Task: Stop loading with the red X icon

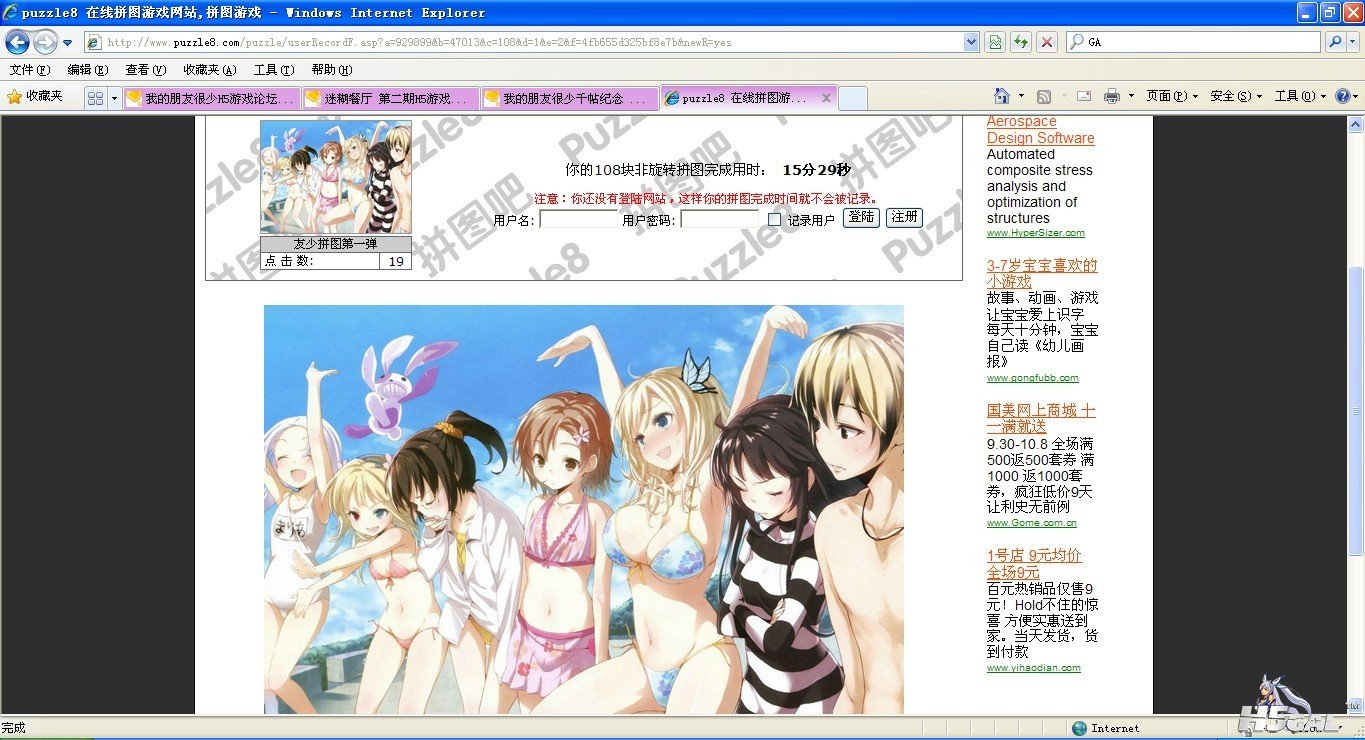Action: coord(1047,42)
